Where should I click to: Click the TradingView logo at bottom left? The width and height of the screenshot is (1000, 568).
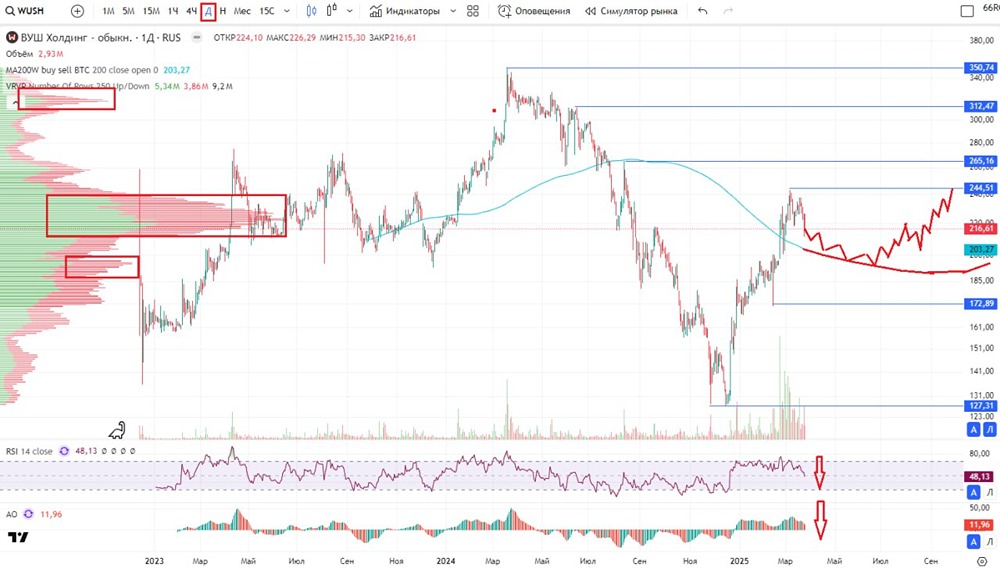18,537
